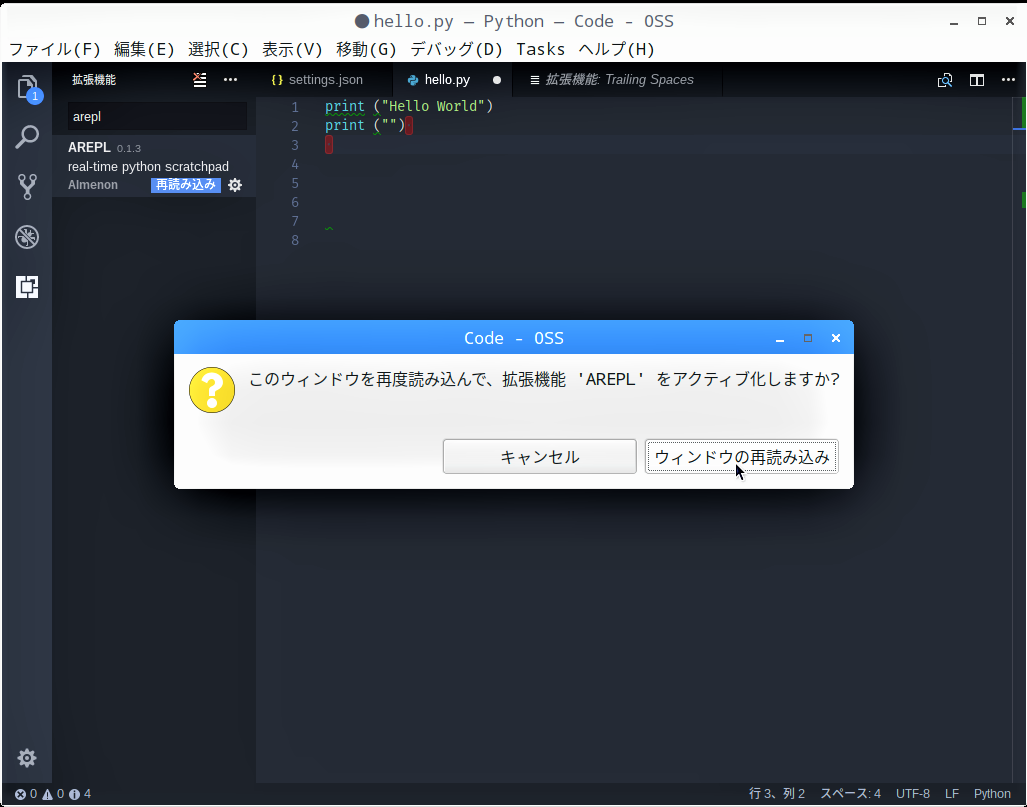The height and width of the screenshot is (807, 1027).
Task: Open the Source Control view
Action: click(x=27, y=187)
